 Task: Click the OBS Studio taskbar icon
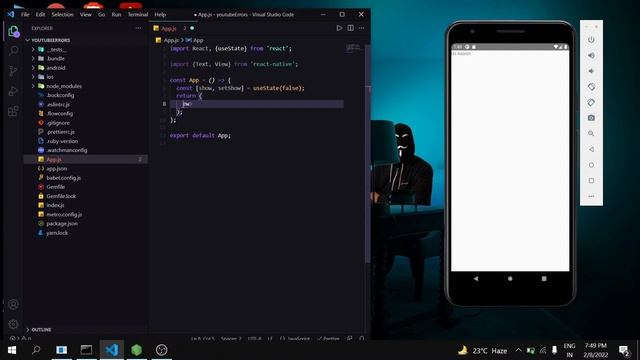(x=162, y=350)
